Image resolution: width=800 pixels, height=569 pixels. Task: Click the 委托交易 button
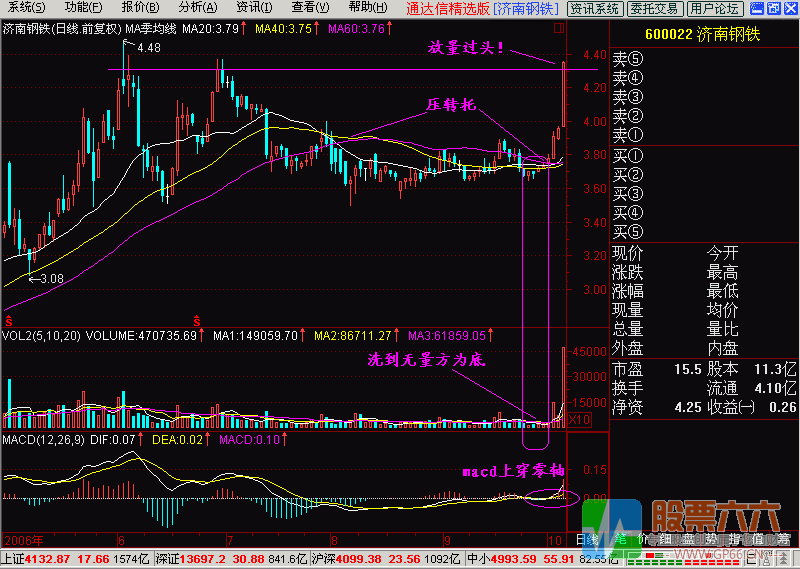(x=654, y=9)
